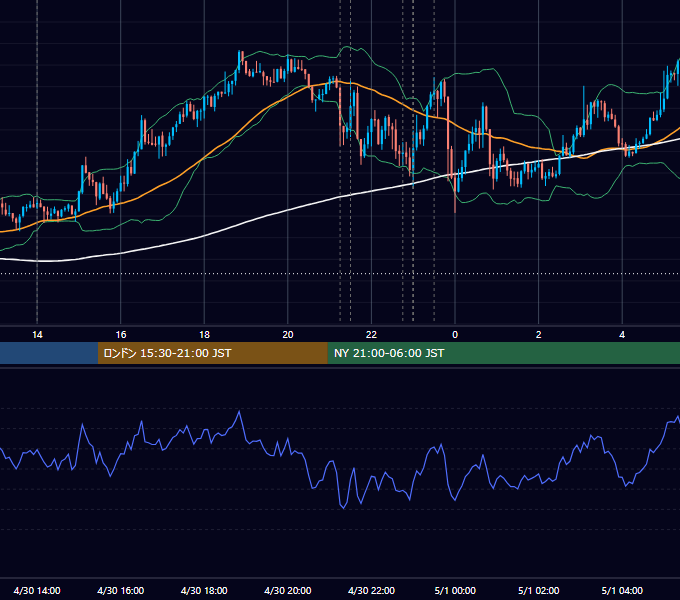Click the blue session bar before London

point(49,353)
